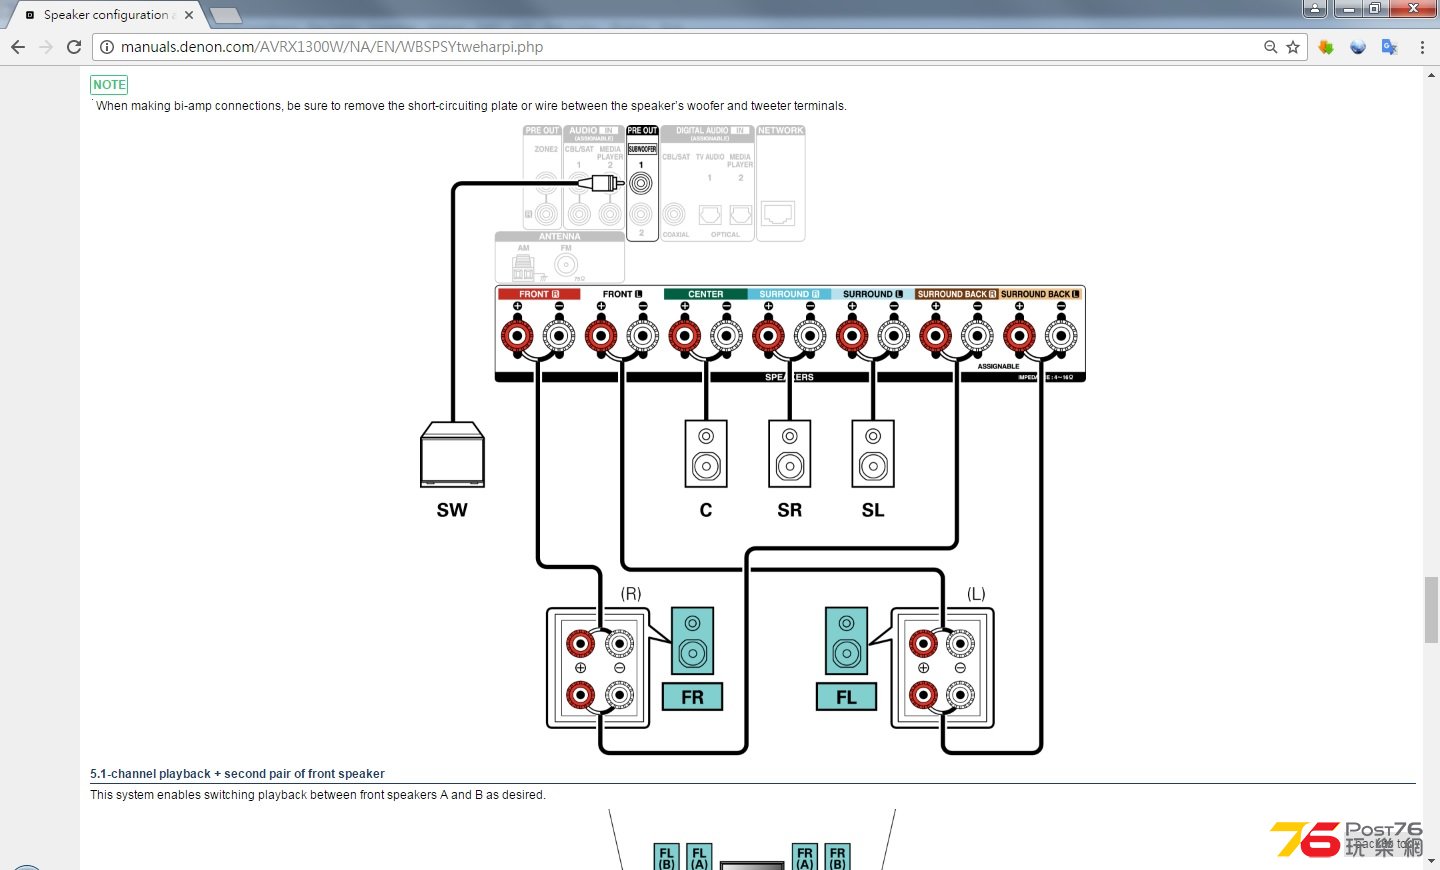Click the FR front right speaker label
1440x870 pixels.
(692, 697)
